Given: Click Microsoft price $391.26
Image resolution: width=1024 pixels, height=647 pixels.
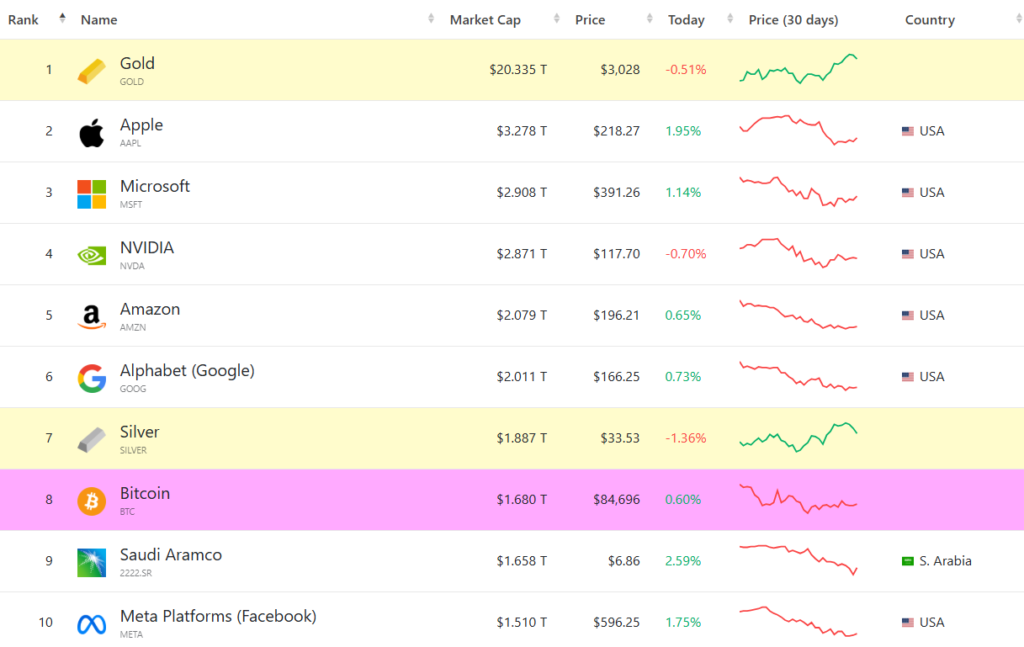Looking at the screenshot, I should (x=616, y=193).
